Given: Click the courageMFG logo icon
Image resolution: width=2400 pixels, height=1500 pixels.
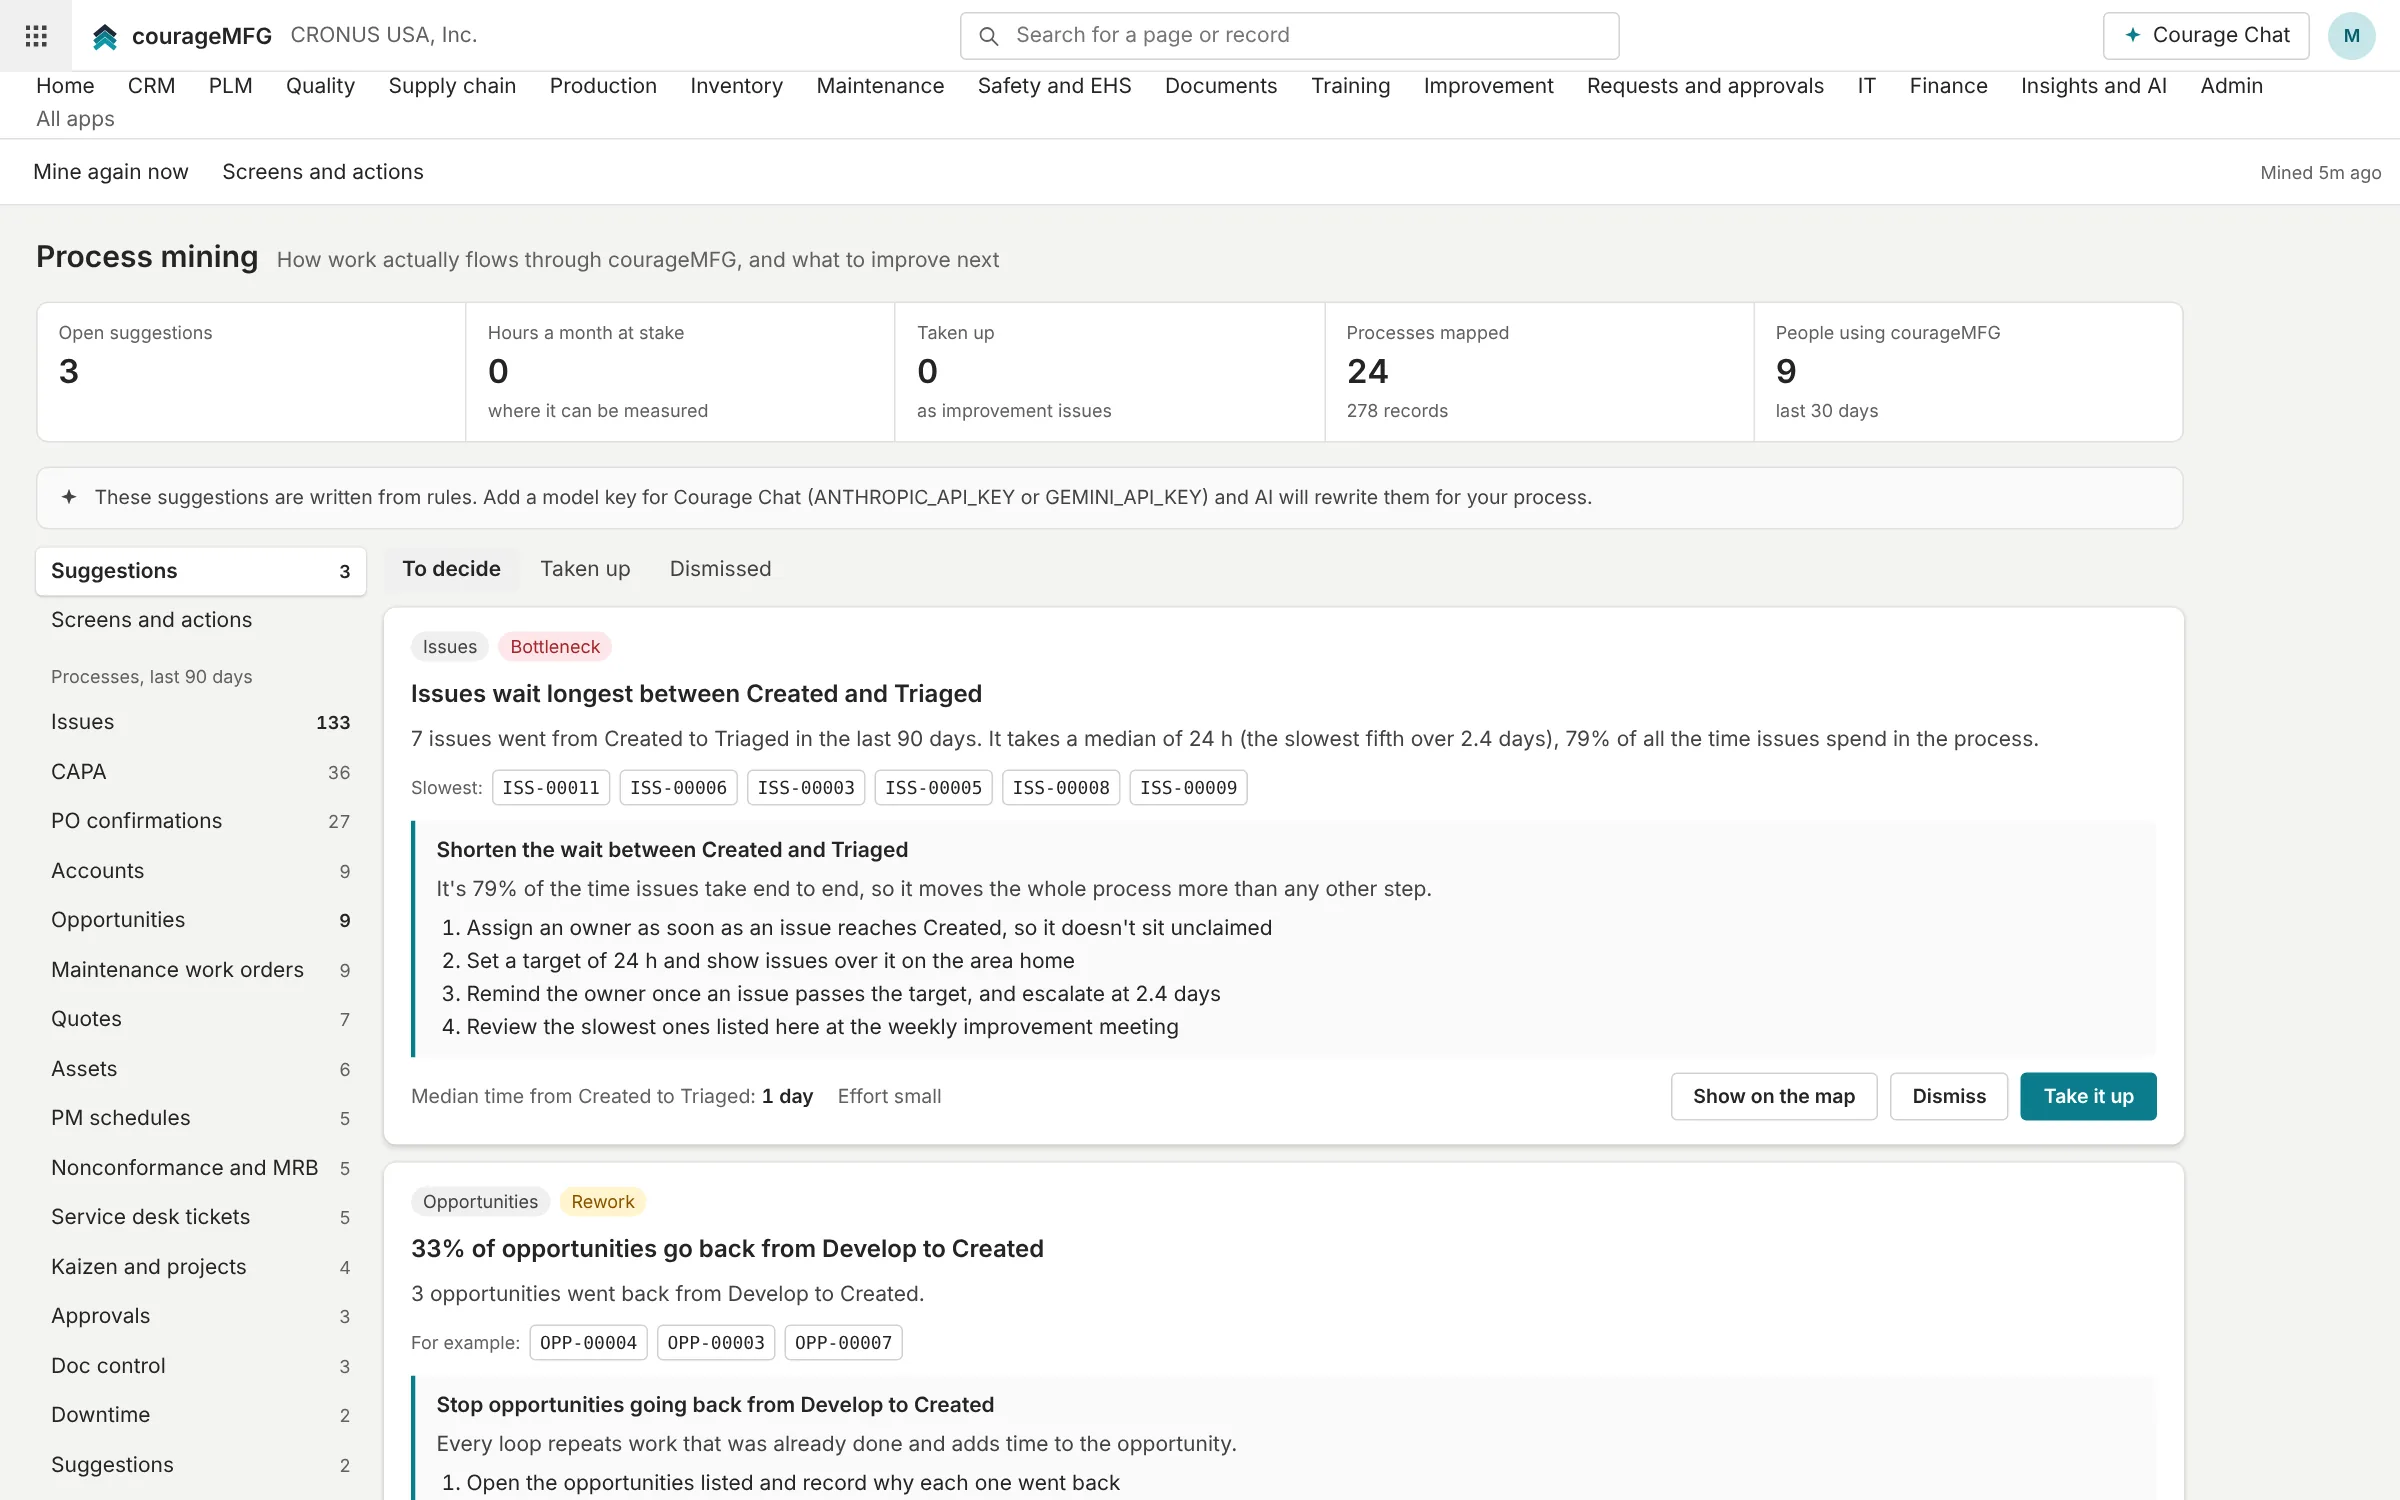Looking at the screenshot, I should pyautogui.click(x=105, y=37).
